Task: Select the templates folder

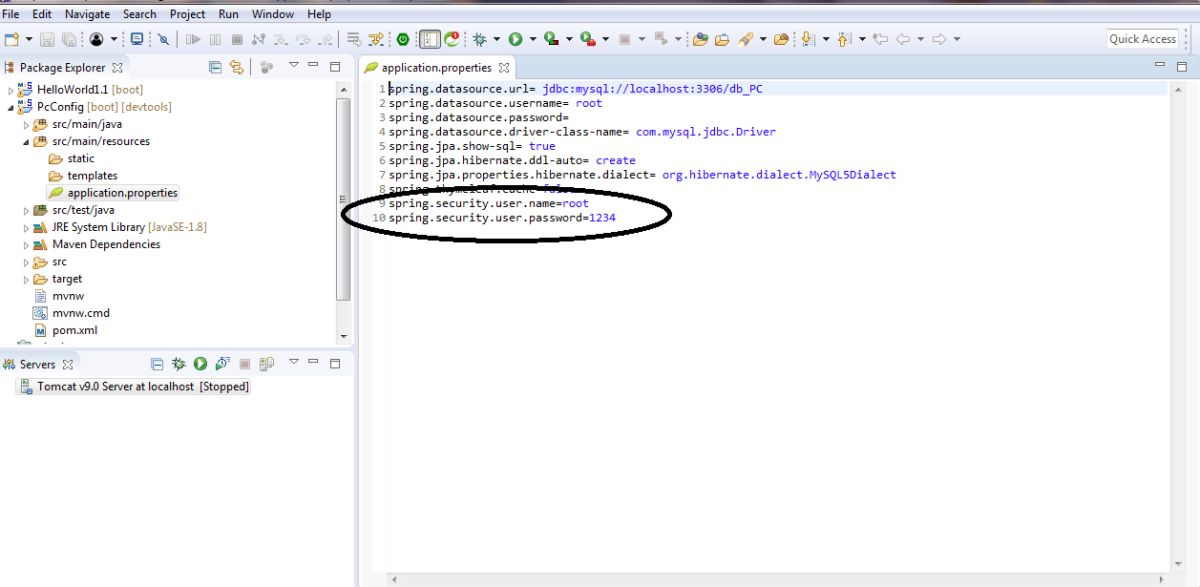Action: point(84,176)
